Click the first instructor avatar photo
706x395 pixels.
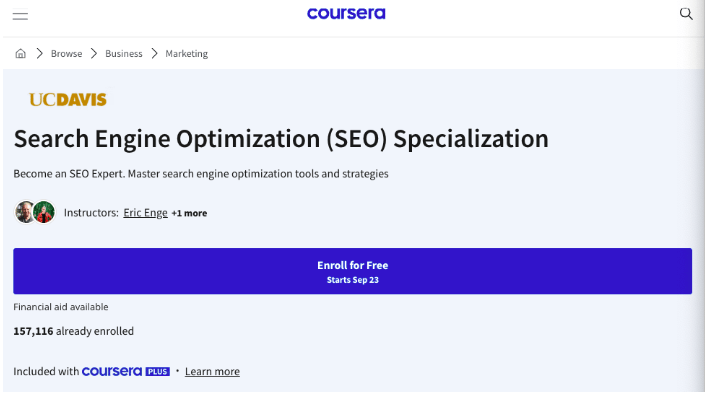[x=24, y=212]
